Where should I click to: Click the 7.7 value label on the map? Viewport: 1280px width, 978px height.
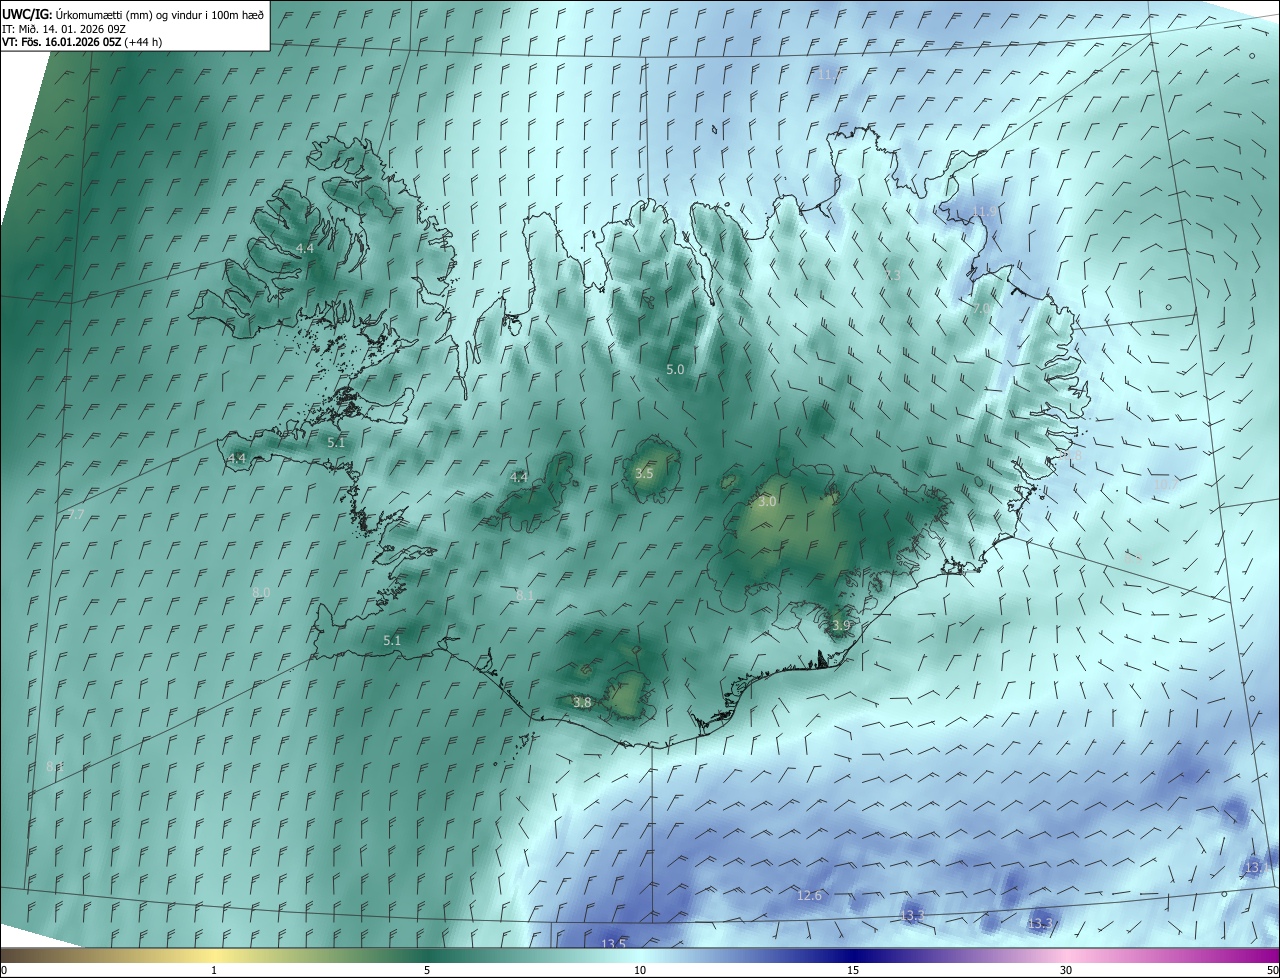click(76, 515)
